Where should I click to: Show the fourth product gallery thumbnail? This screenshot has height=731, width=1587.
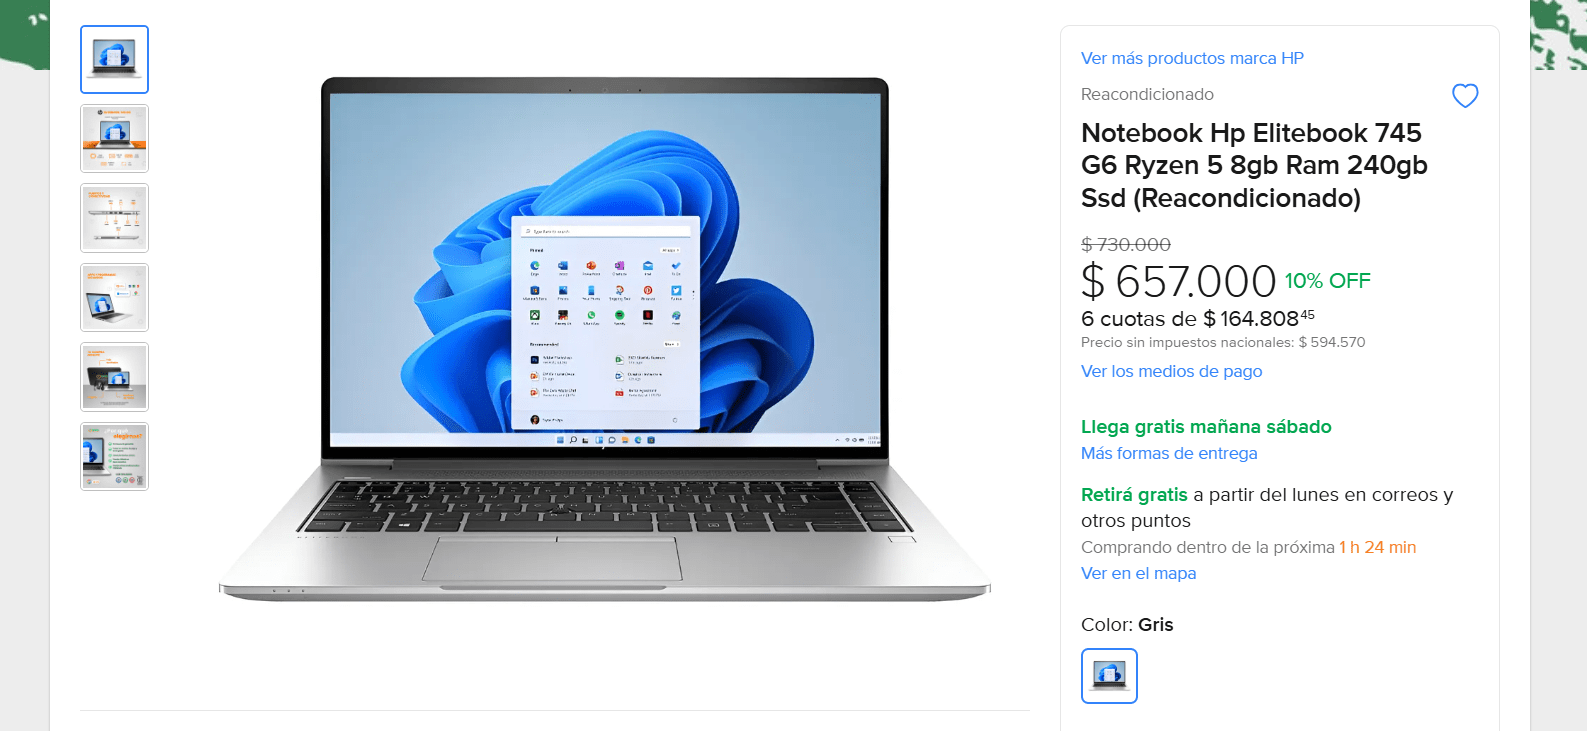(x=114, y=298)
